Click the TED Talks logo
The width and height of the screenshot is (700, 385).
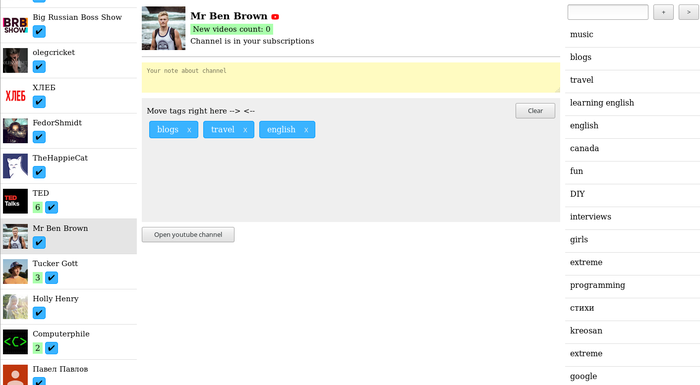[x=15, y=201]
